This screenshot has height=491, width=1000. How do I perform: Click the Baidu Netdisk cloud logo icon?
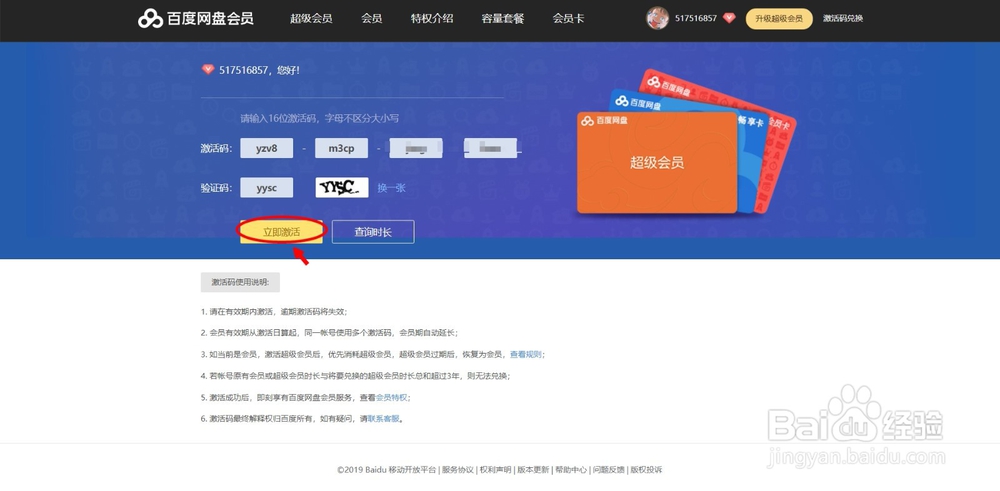click(x=151, y=18)
